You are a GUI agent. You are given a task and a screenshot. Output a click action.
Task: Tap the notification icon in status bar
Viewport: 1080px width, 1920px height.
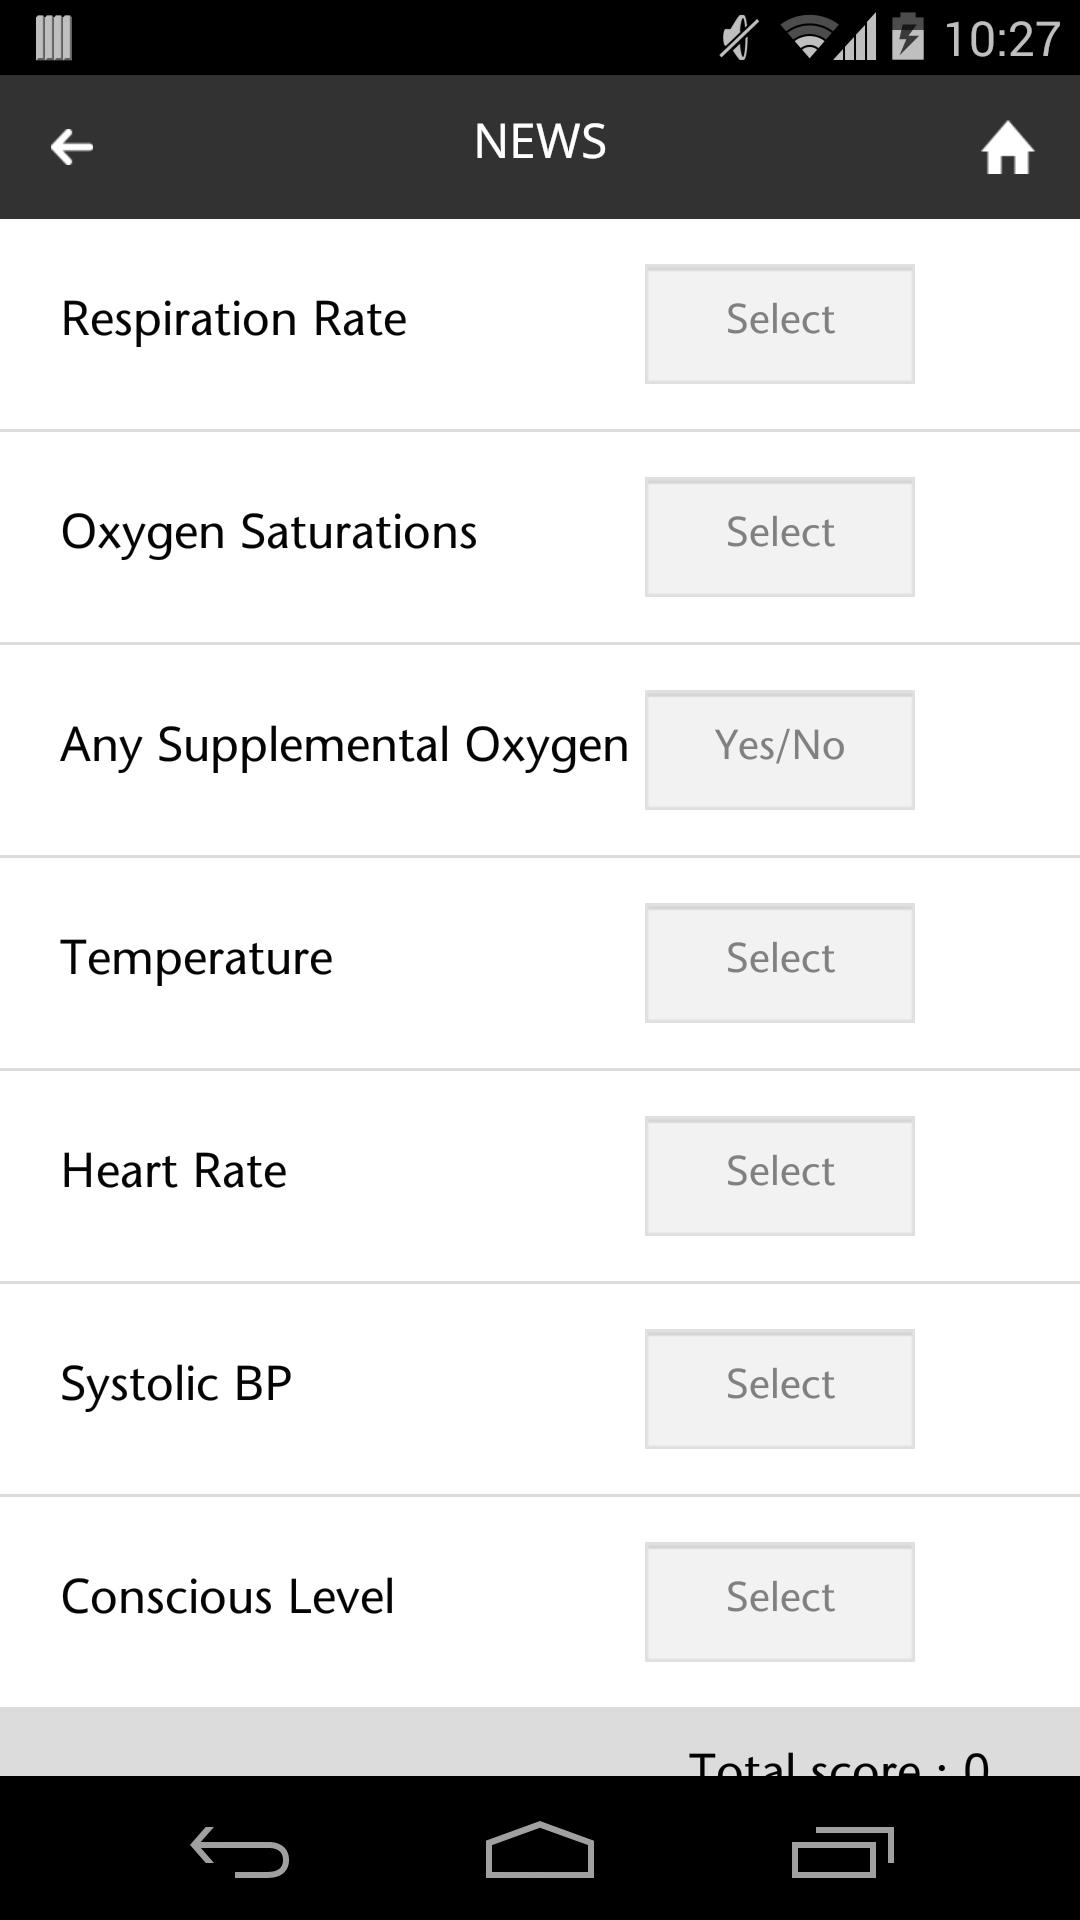(x=53, y=38)
